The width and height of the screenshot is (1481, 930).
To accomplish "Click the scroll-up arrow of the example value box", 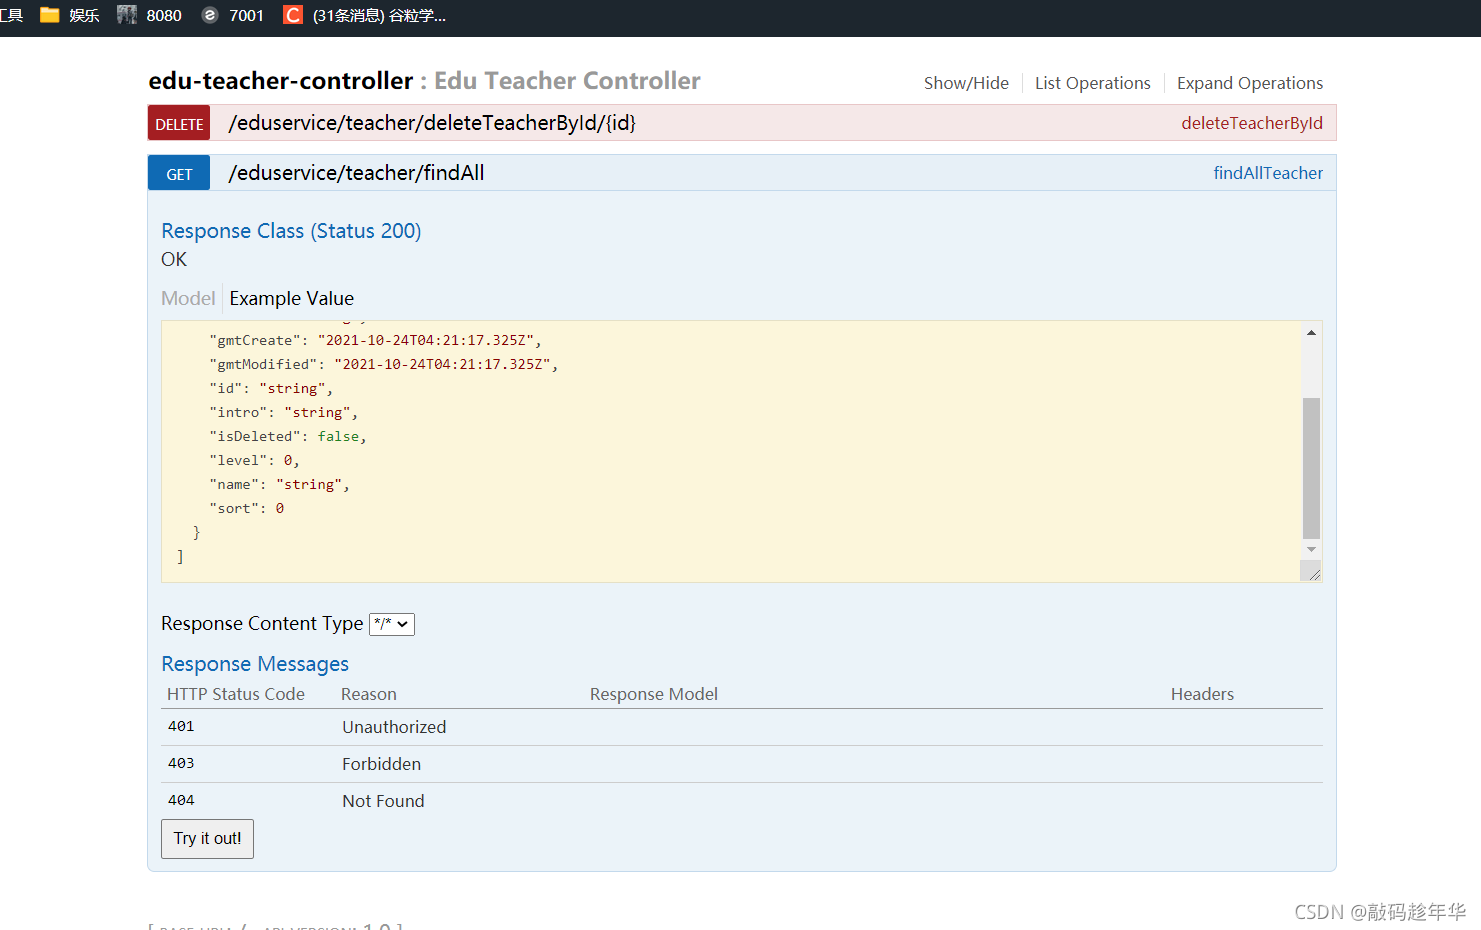I will coord(1311,332).
